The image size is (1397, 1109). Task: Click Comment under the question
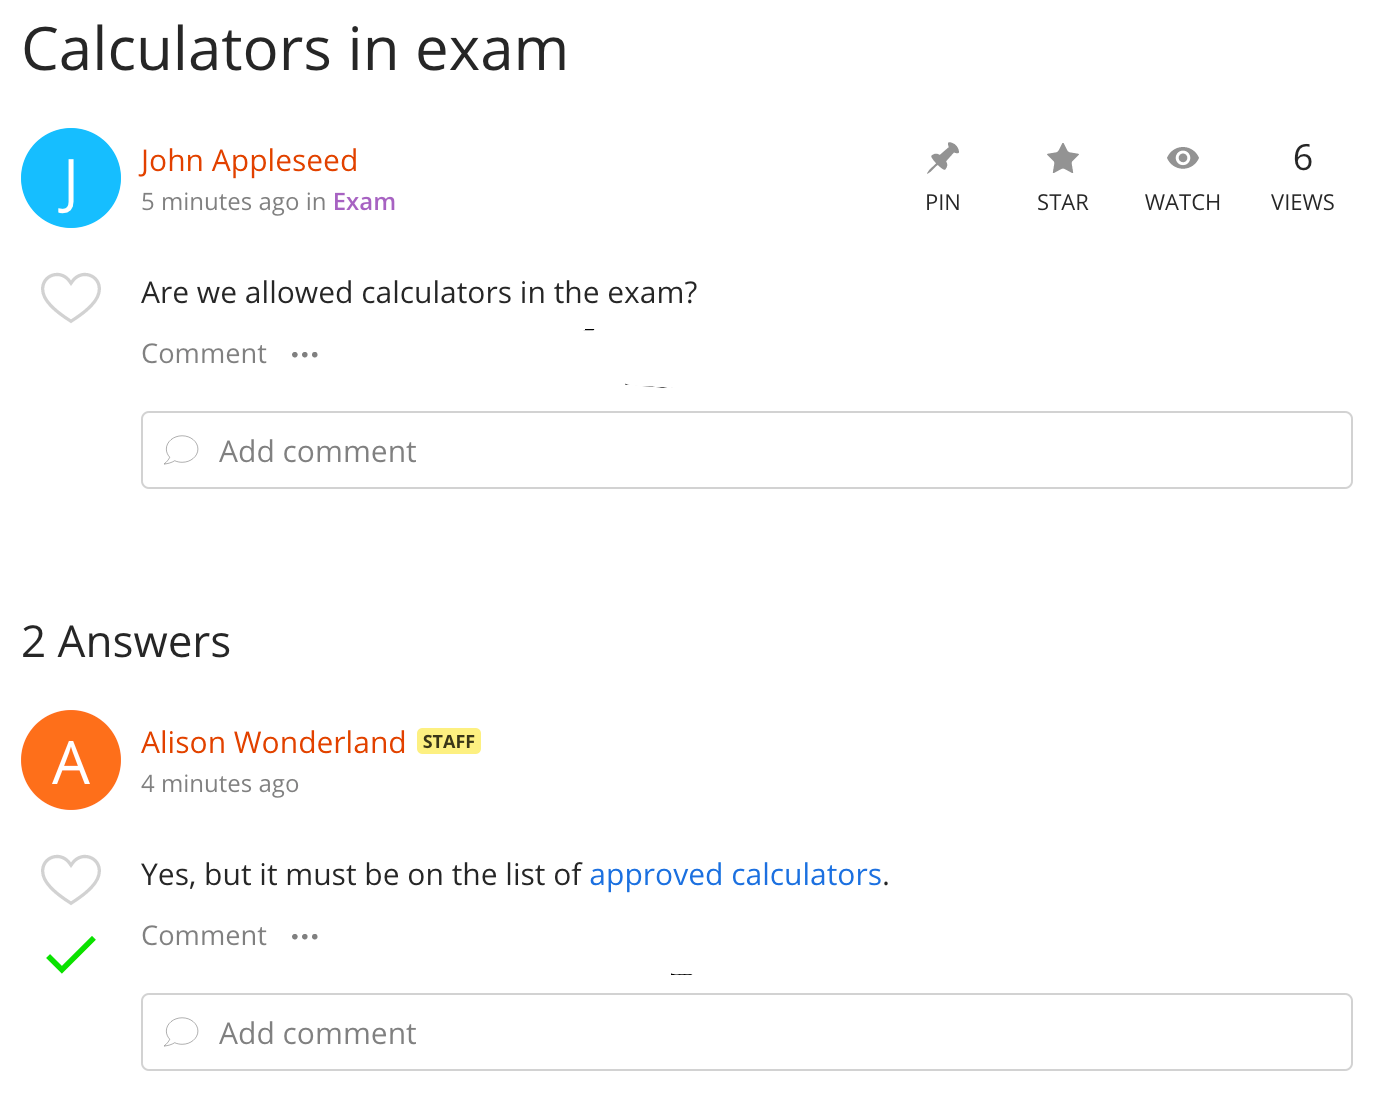click(x=204, y=354)
